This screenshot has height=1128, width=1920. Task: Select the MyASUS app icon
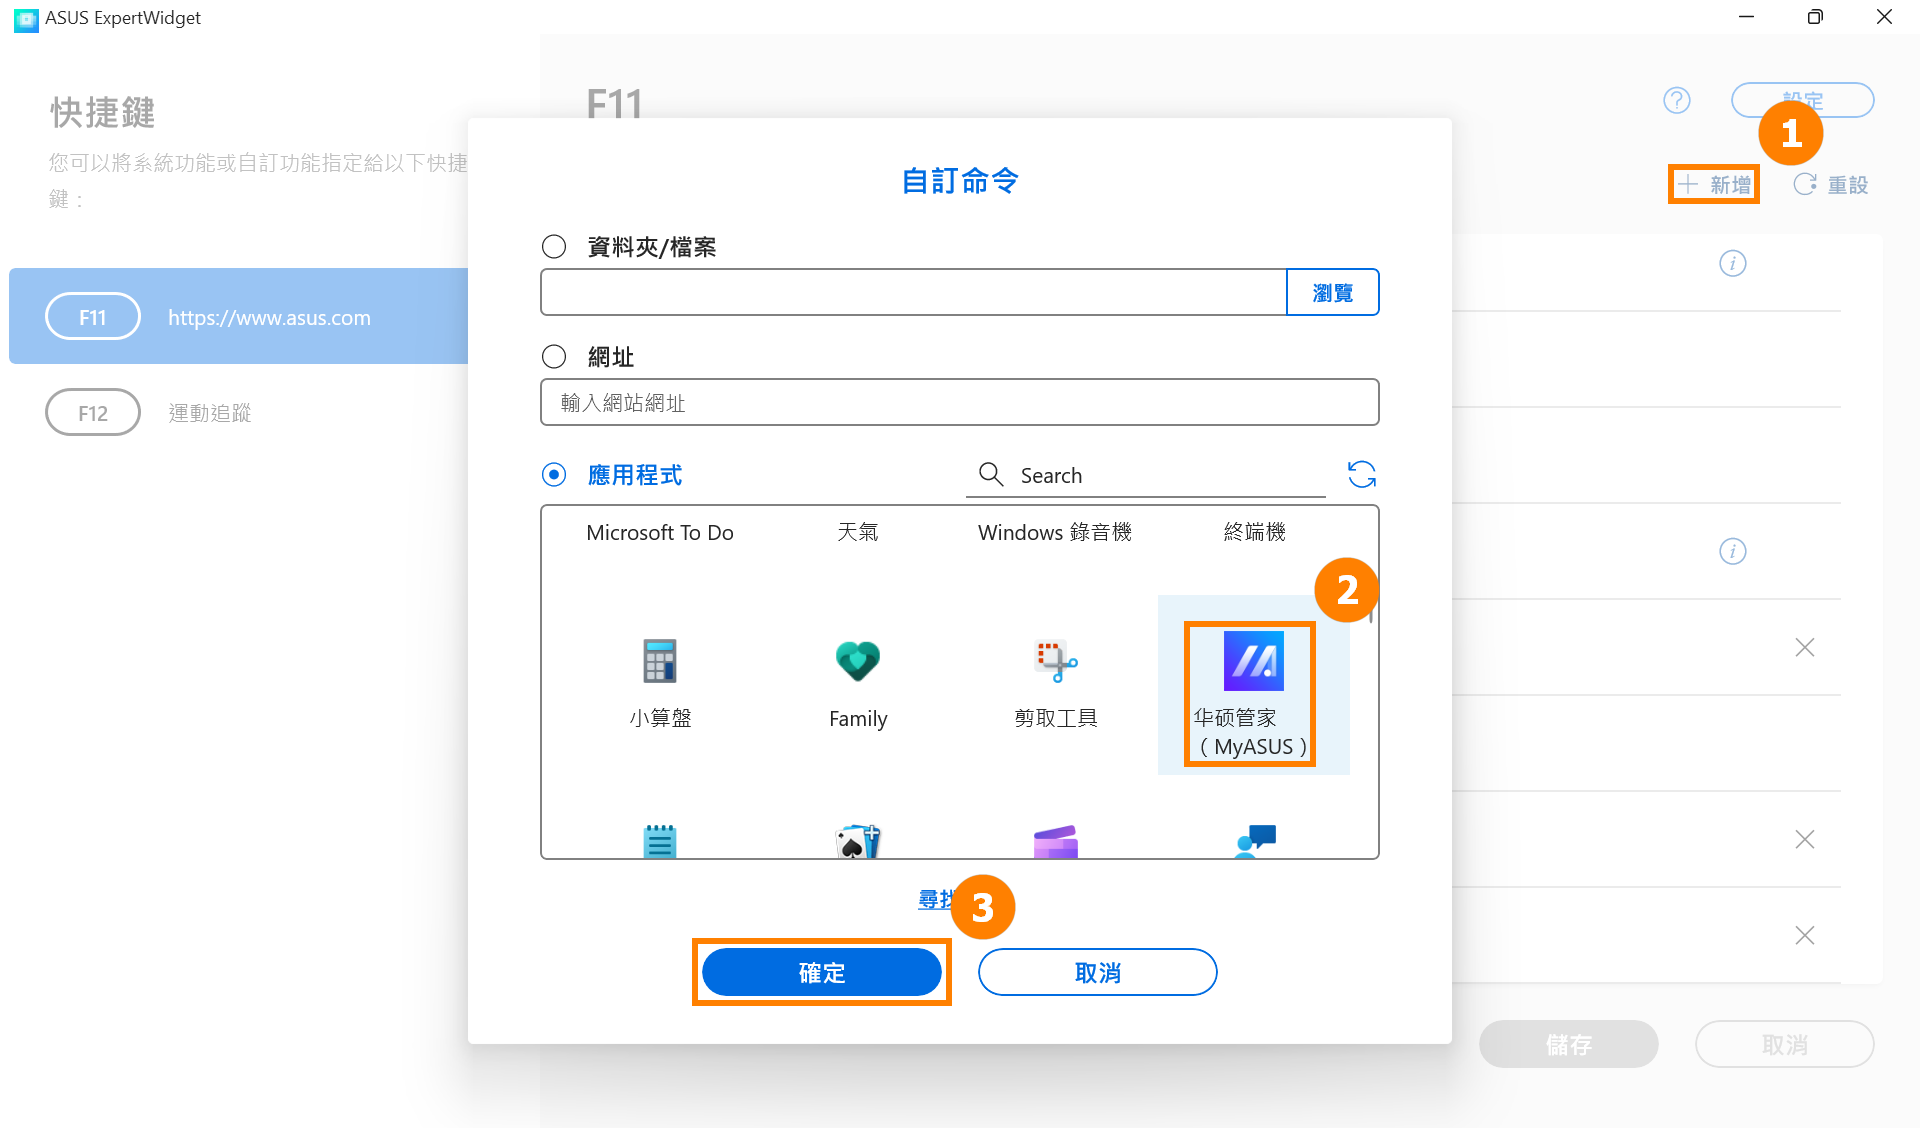coord(1253,661)
